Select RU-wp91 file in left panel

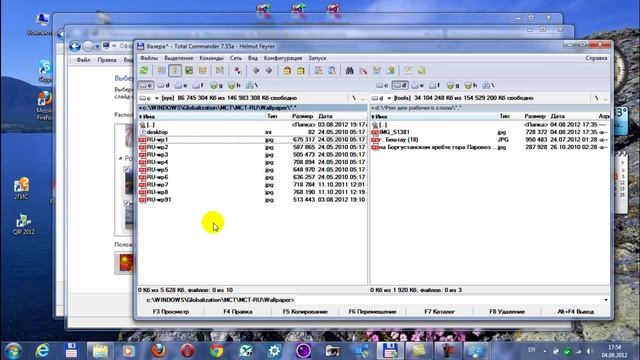[x=252, y=200]
